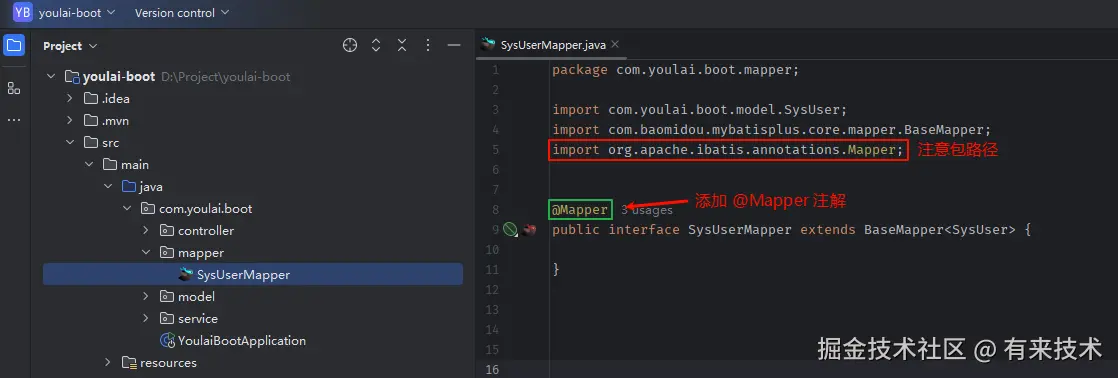Hide the Project panel with minimize icon
Viewport: 1118px width, 378px height.
[453, 46]
